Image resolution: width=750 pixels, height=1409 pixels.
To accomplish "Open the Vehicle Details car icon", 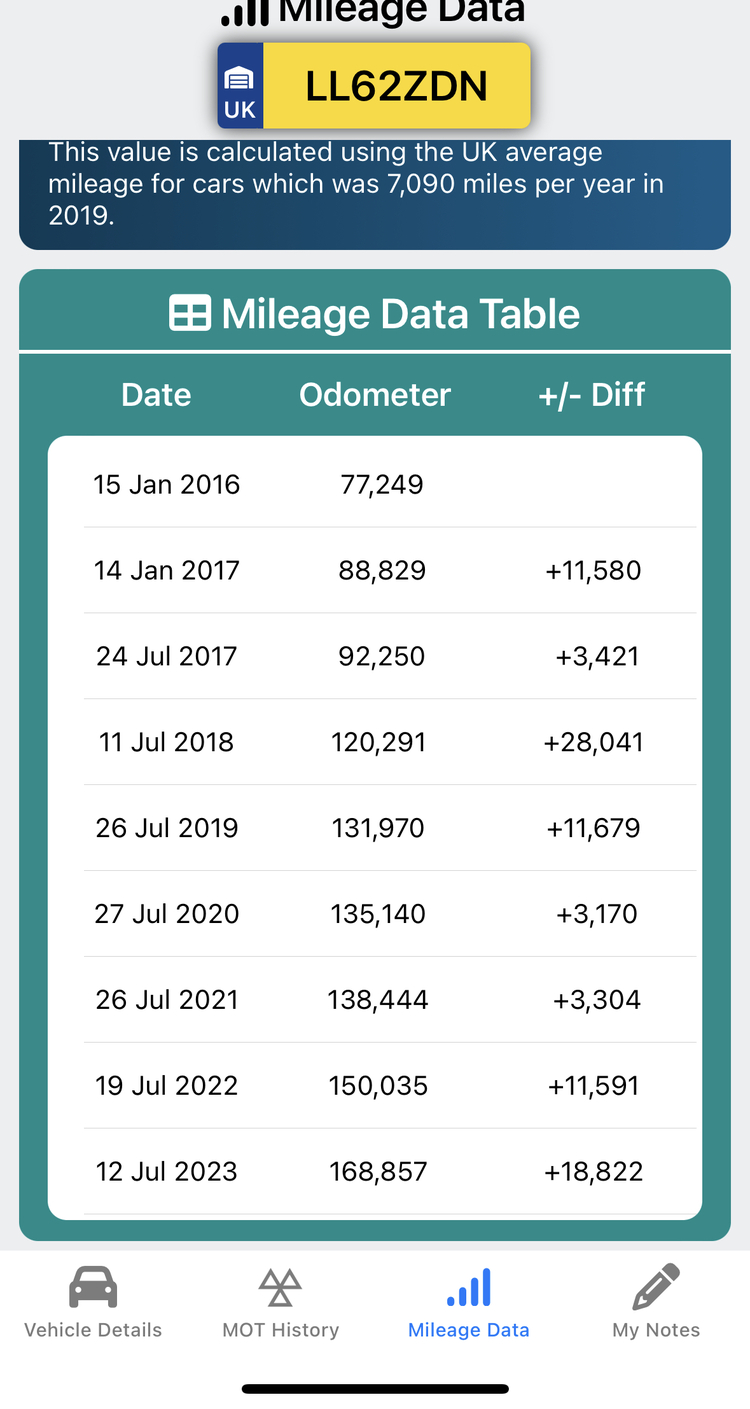I will (93, 1287).
